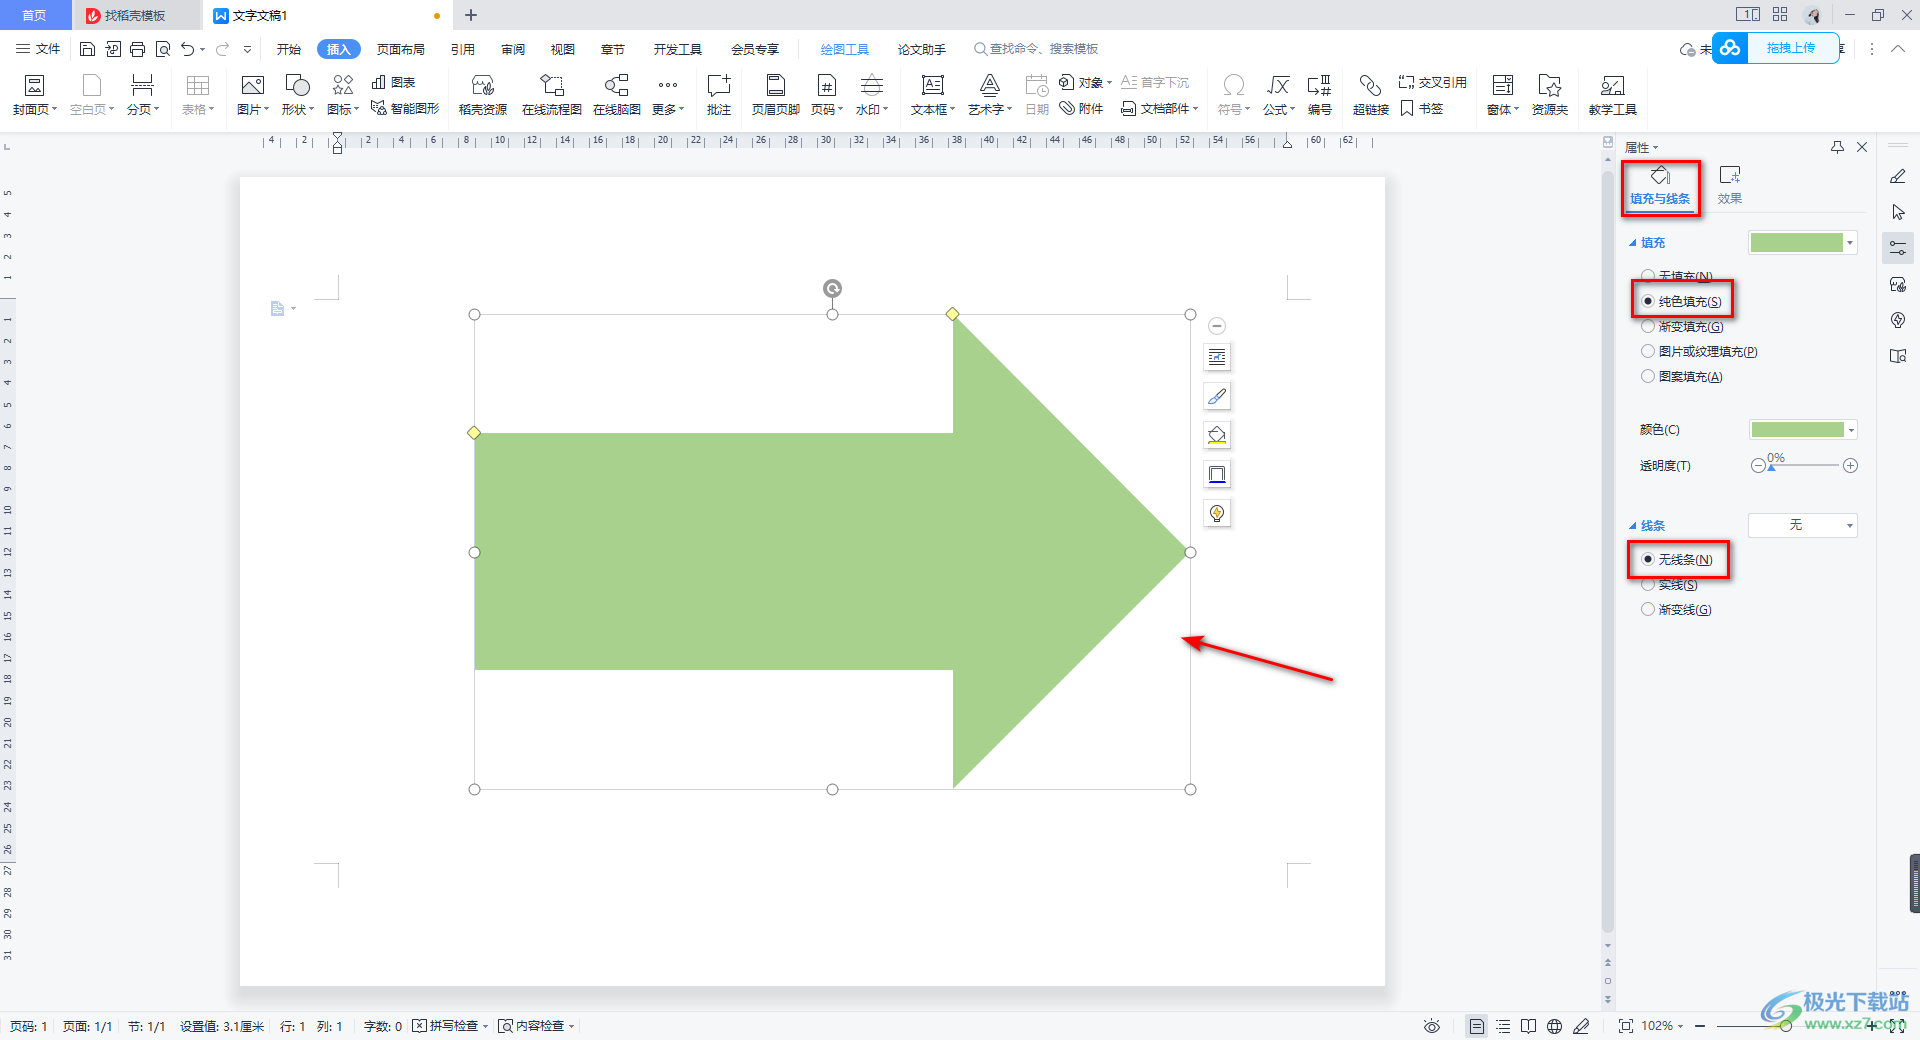1920x1040 pixels.
Task: Open the 找稻壳模板 template tab
Action: 135,15
